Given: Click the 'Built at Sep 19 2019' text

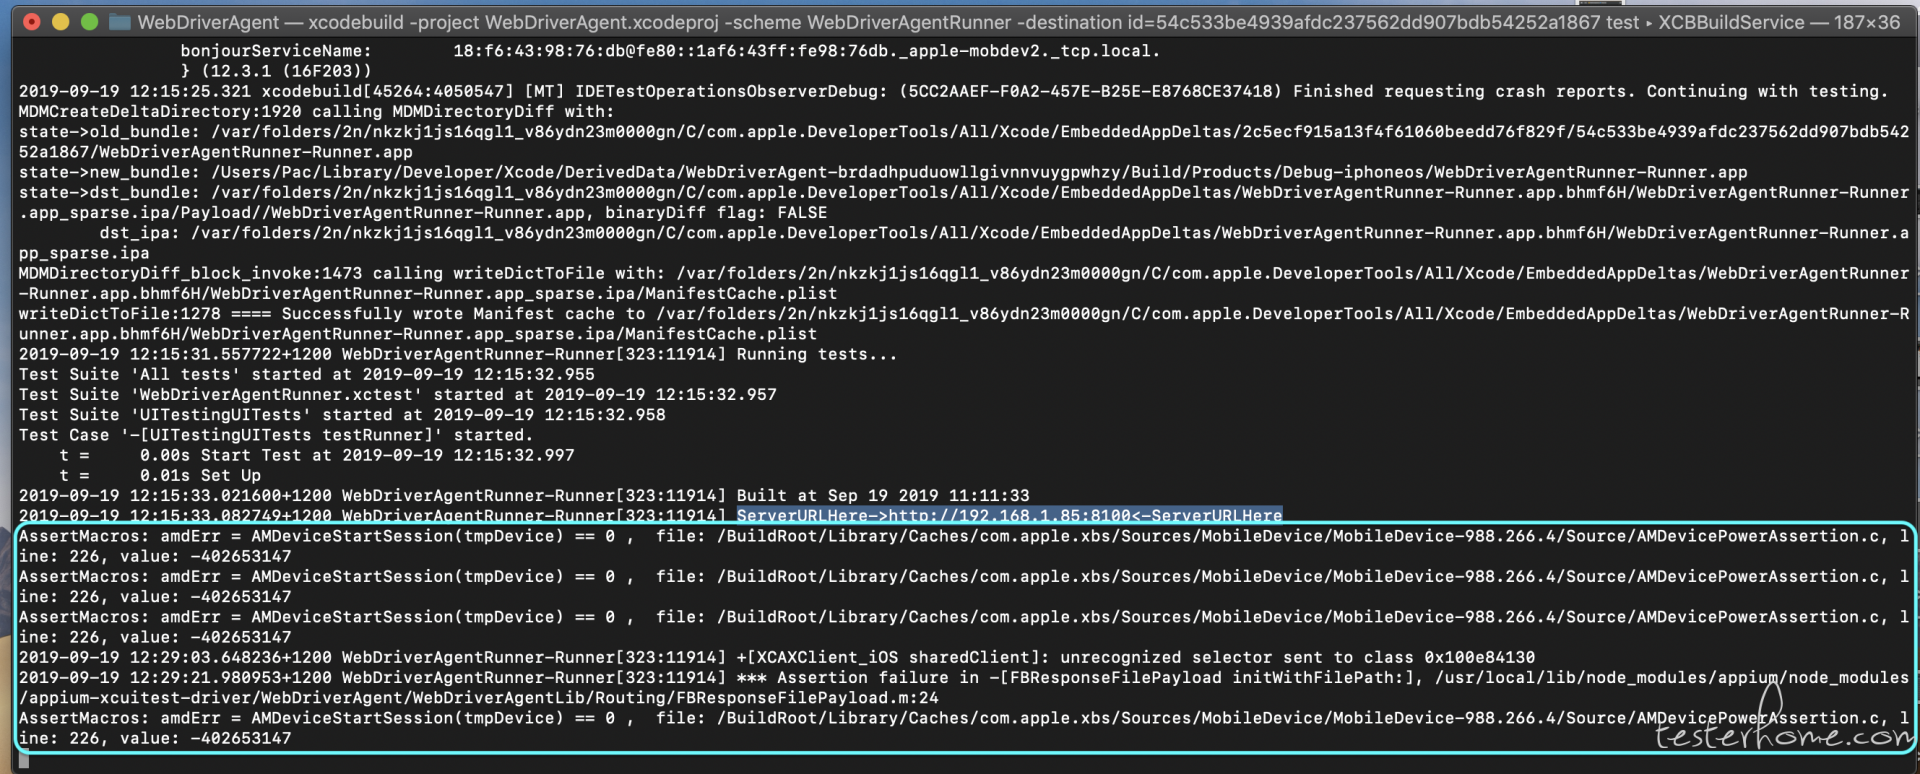Looking at the screenshot, I should 882,496.
